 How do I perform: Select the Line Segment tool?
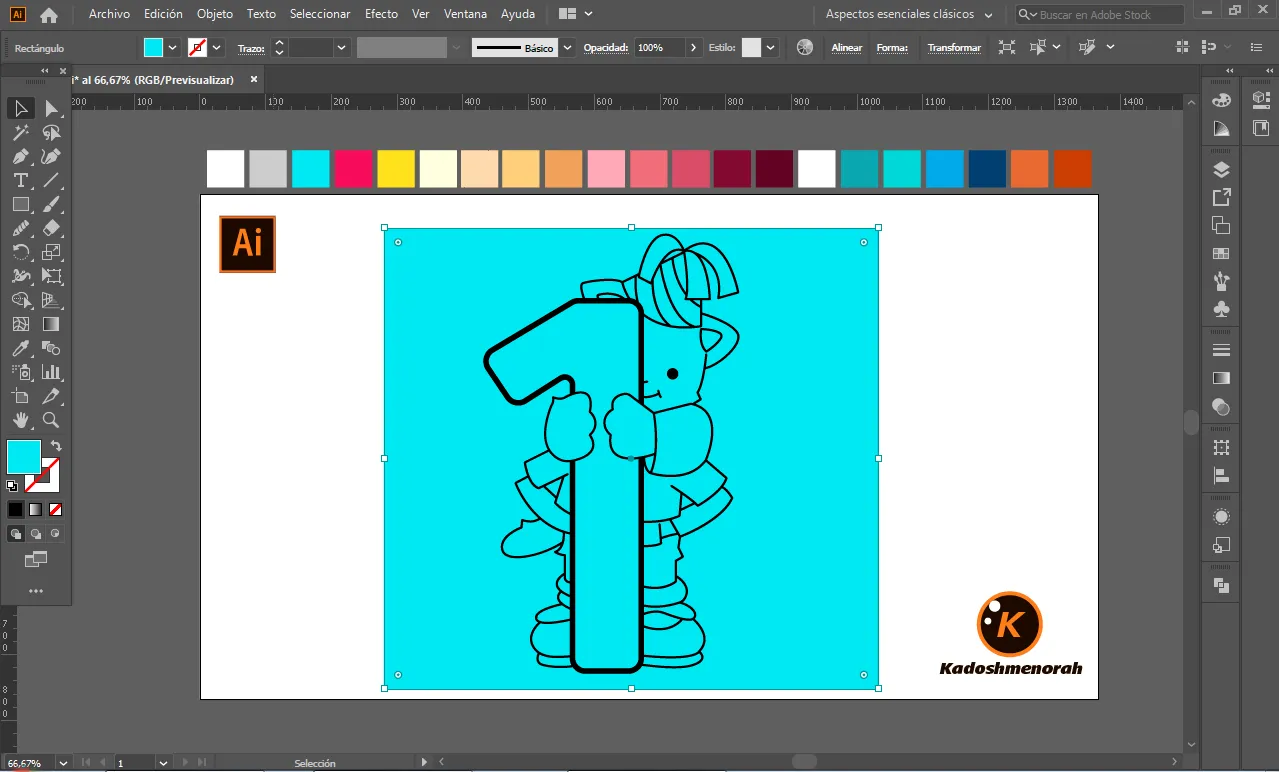[51, 180]
